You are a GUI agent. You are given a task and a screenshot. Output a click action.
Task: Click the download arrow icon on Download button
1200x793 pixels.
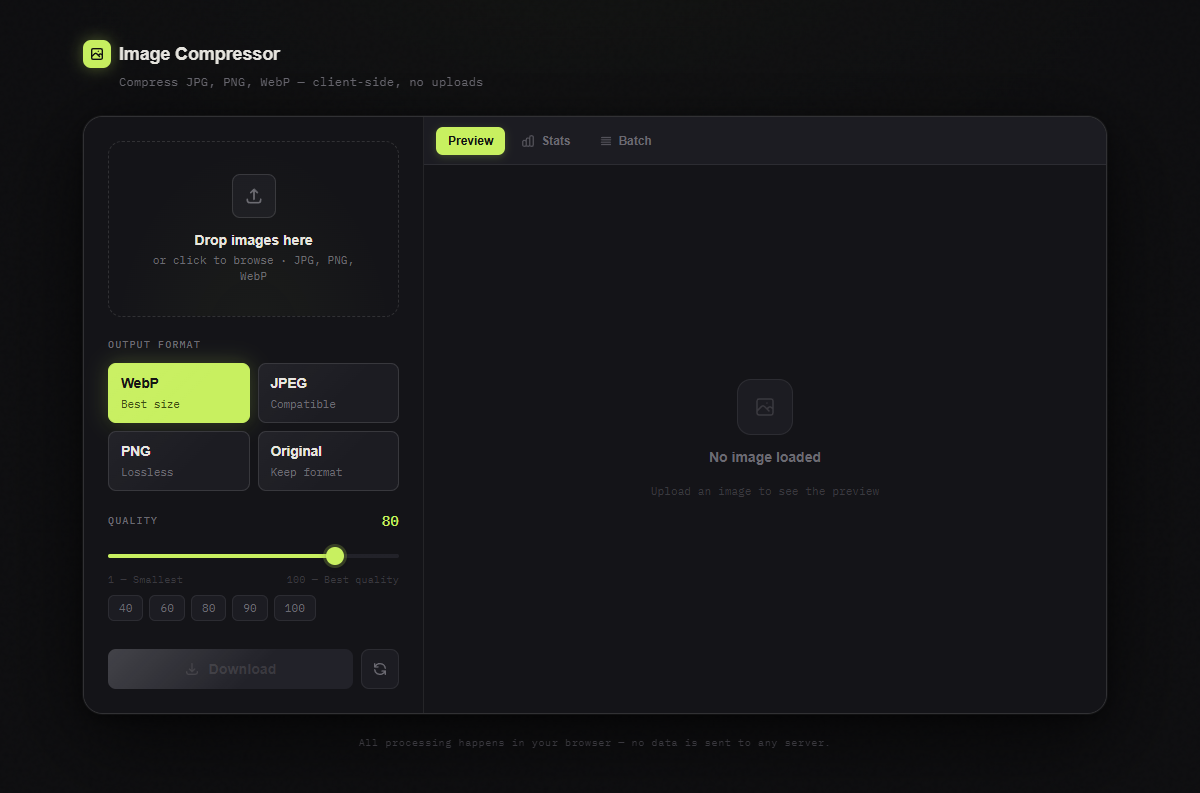point(192,669)
